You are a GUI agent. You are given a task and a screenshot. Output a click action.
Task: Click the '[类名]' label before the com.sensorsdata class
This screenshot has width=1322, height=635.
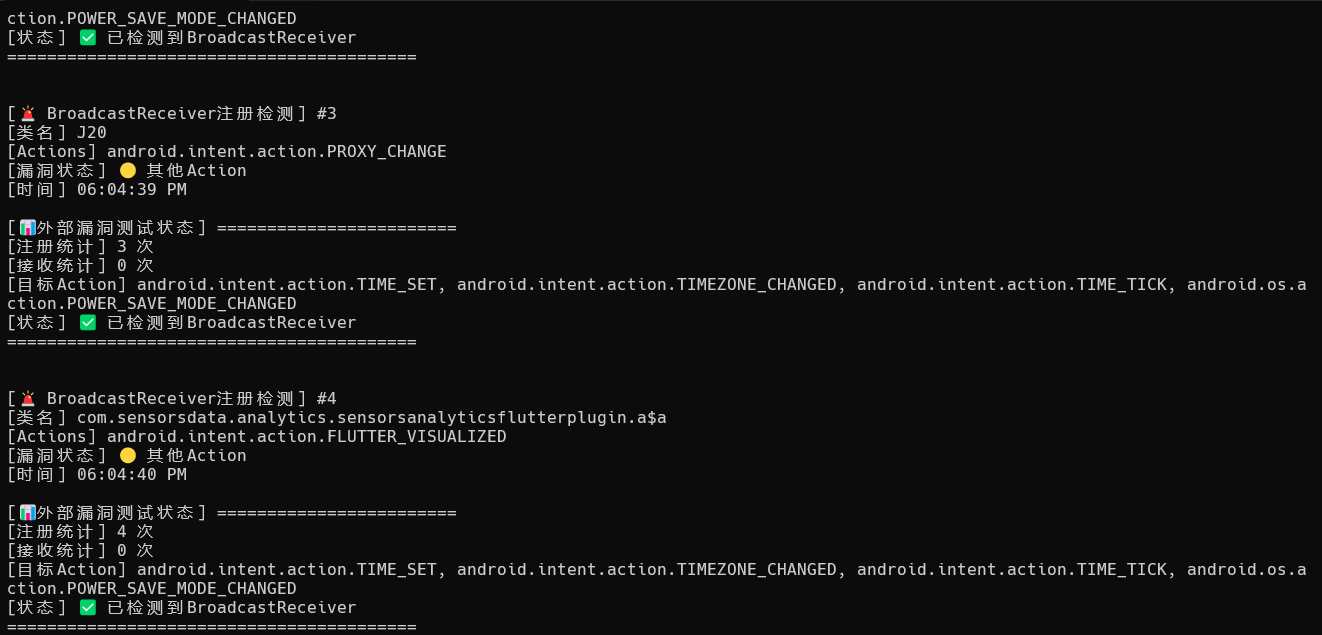[37, 417]
